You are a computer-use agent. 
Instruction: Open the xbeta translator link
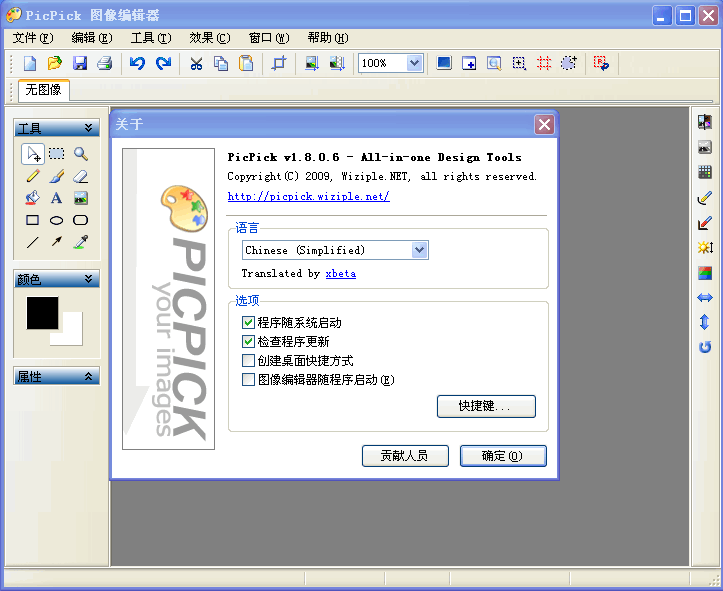(x=340, y=273)
